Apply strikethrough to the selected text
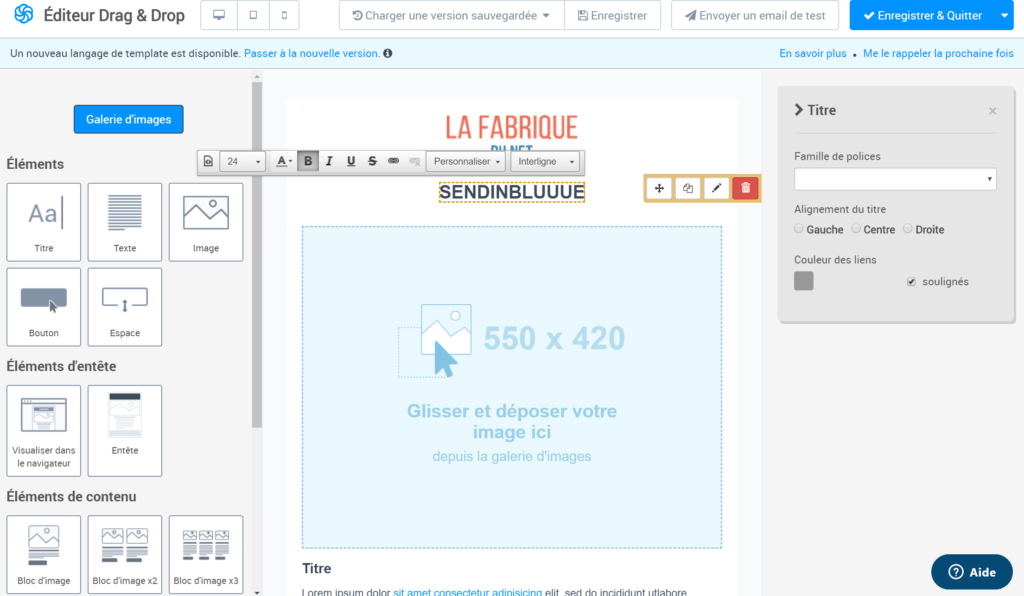This screenshot has width=1024, height=596. click(x=372, y=161)
